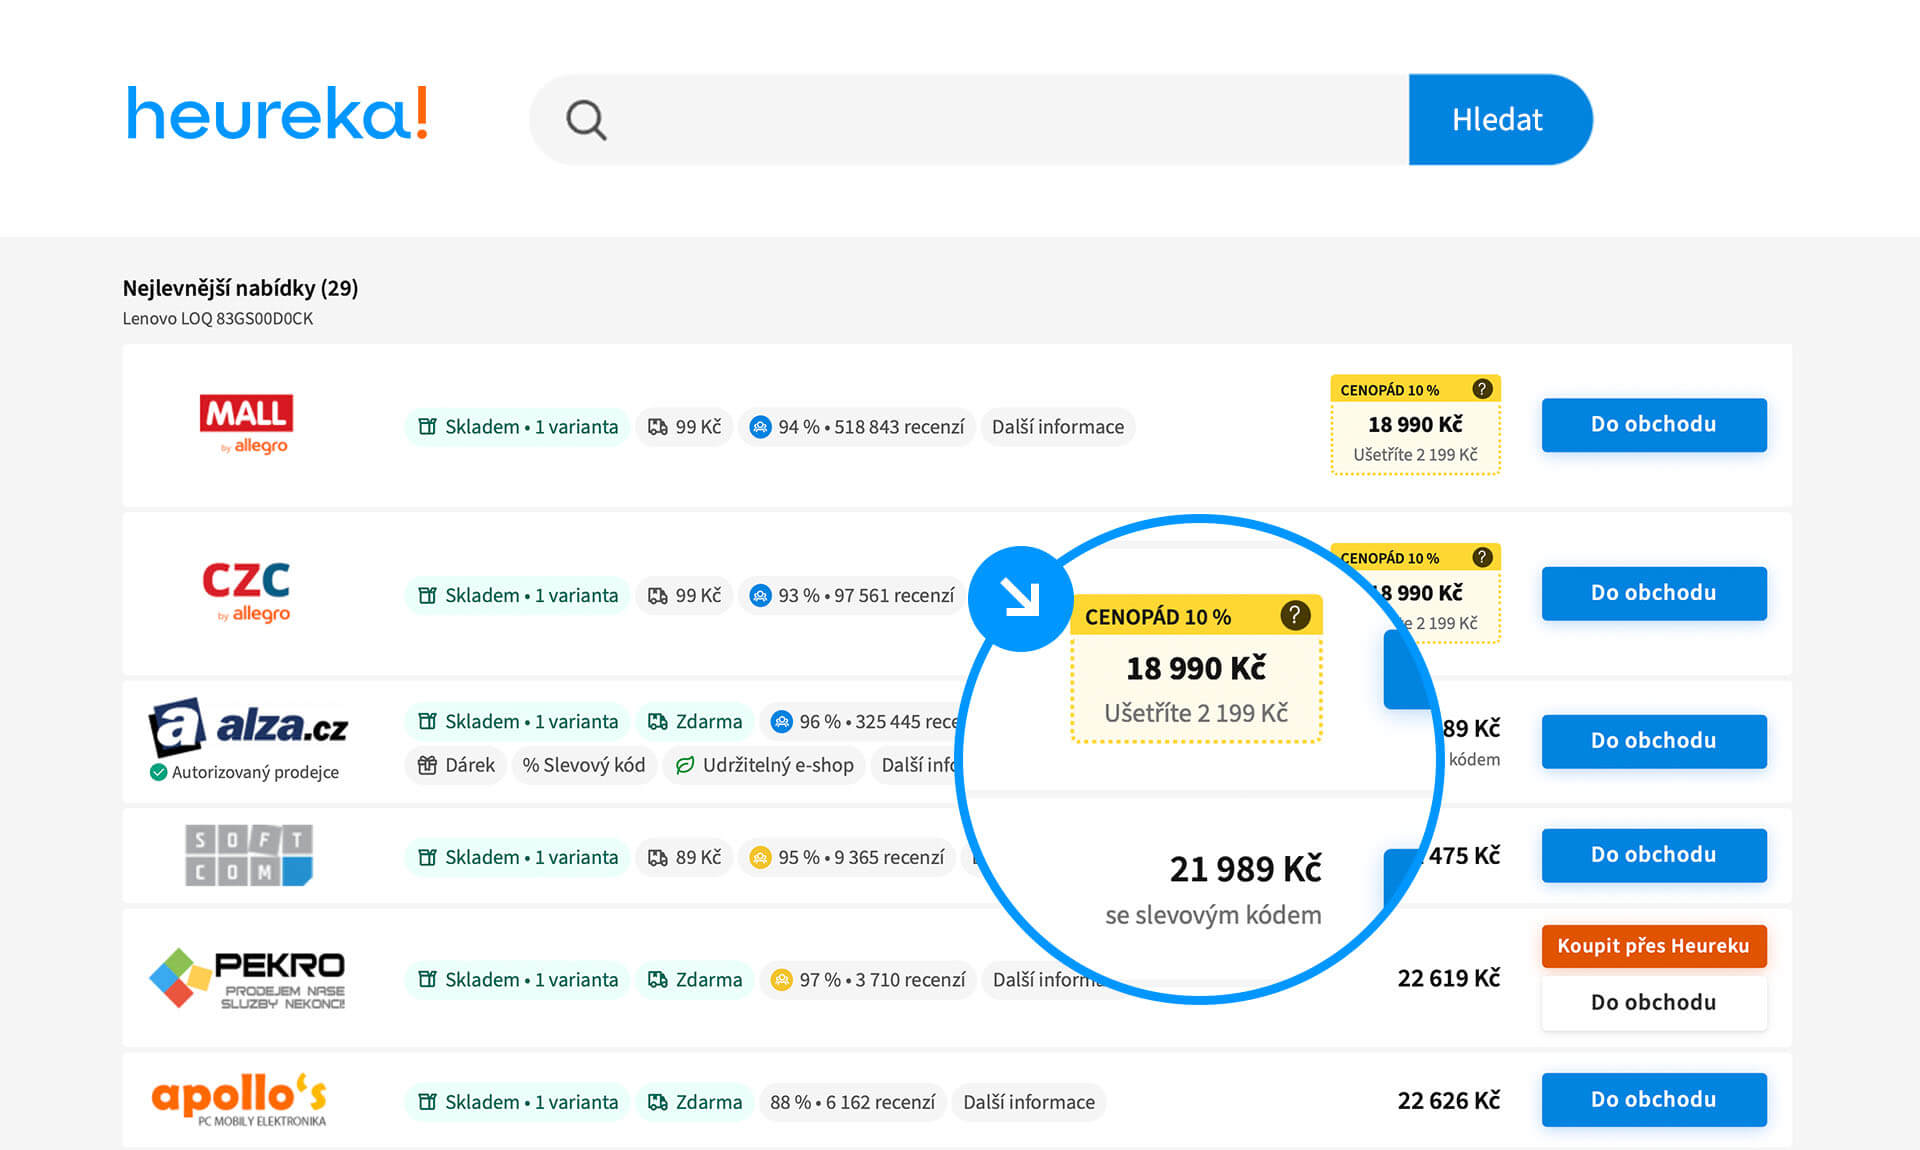
Task: Click Skladem 1 varianta tag in apollo's row
Action: (x=518, y=1102)
